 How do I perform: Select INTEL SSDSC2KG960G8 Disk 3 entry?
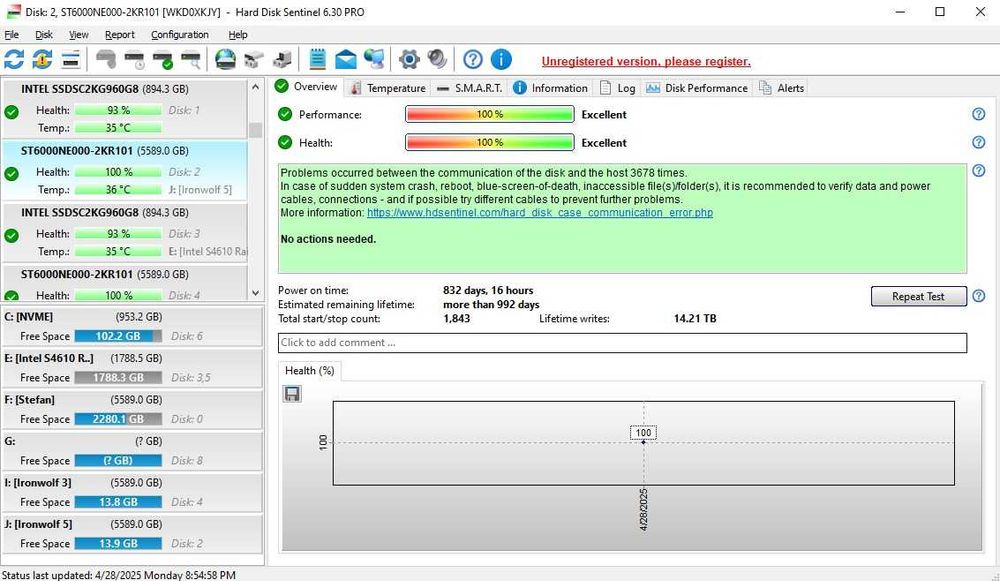pos(125,233)
